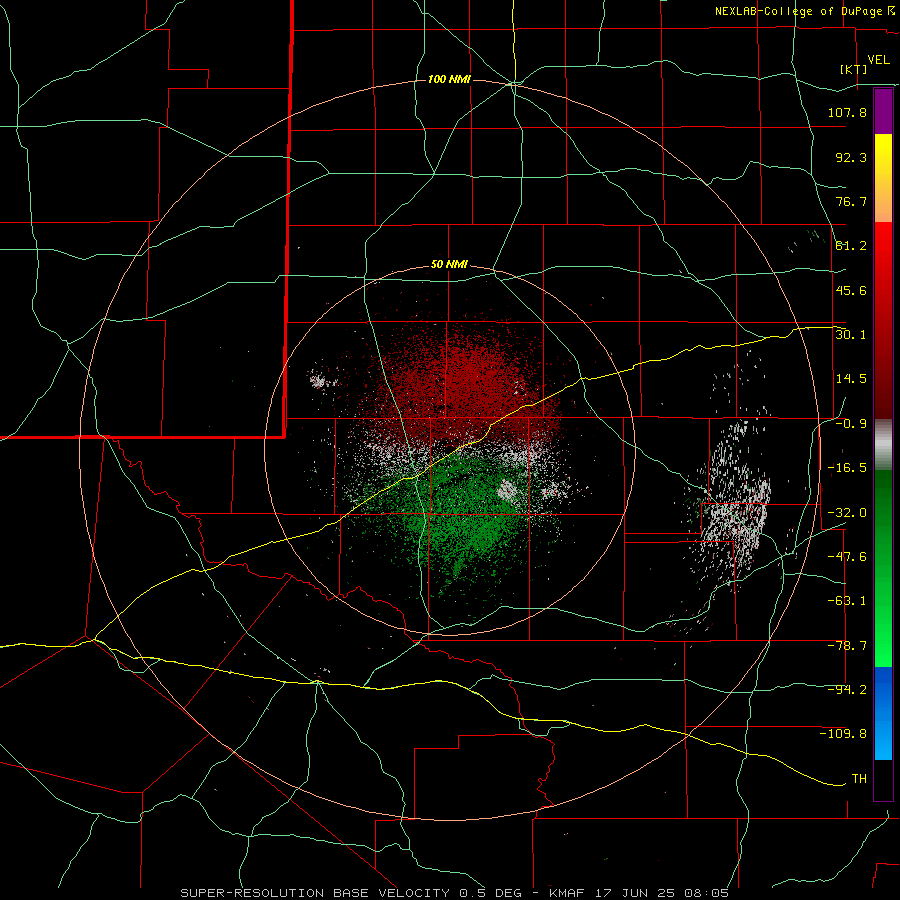The image size is (900, 900).
Task: Click the blue segment of color bar
Action: pyautogui.click(x=883, y=713)
